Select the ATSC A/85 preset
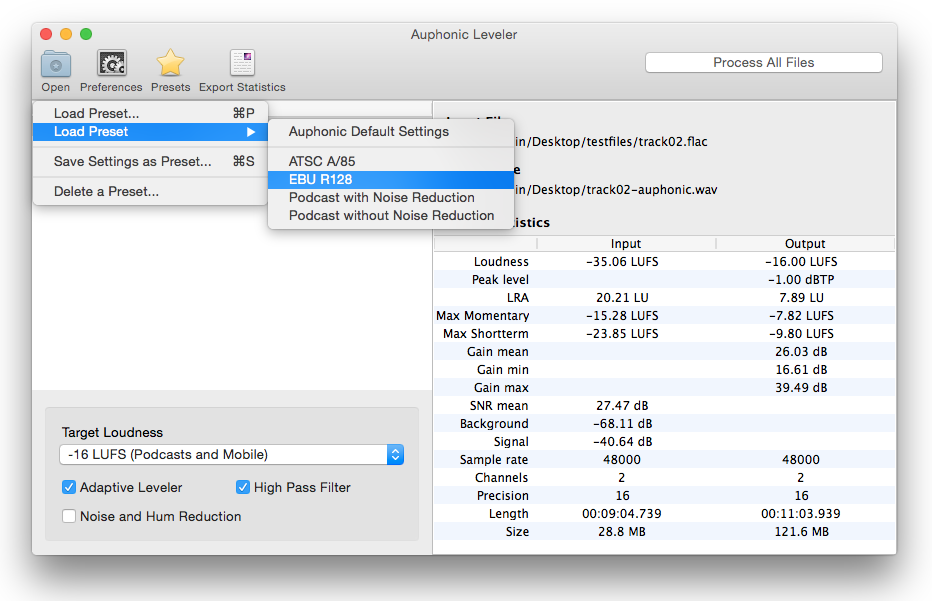Image resolution: width=932 pixels, height=601 pixels. 391,161
